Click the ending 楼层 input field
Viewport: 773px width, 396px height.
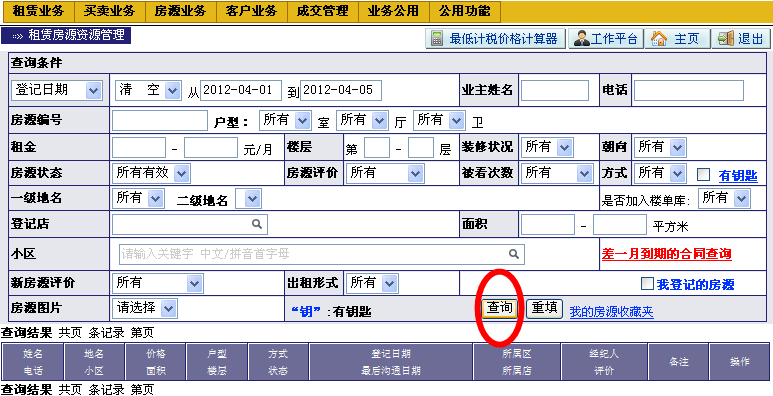coord(421,147)
